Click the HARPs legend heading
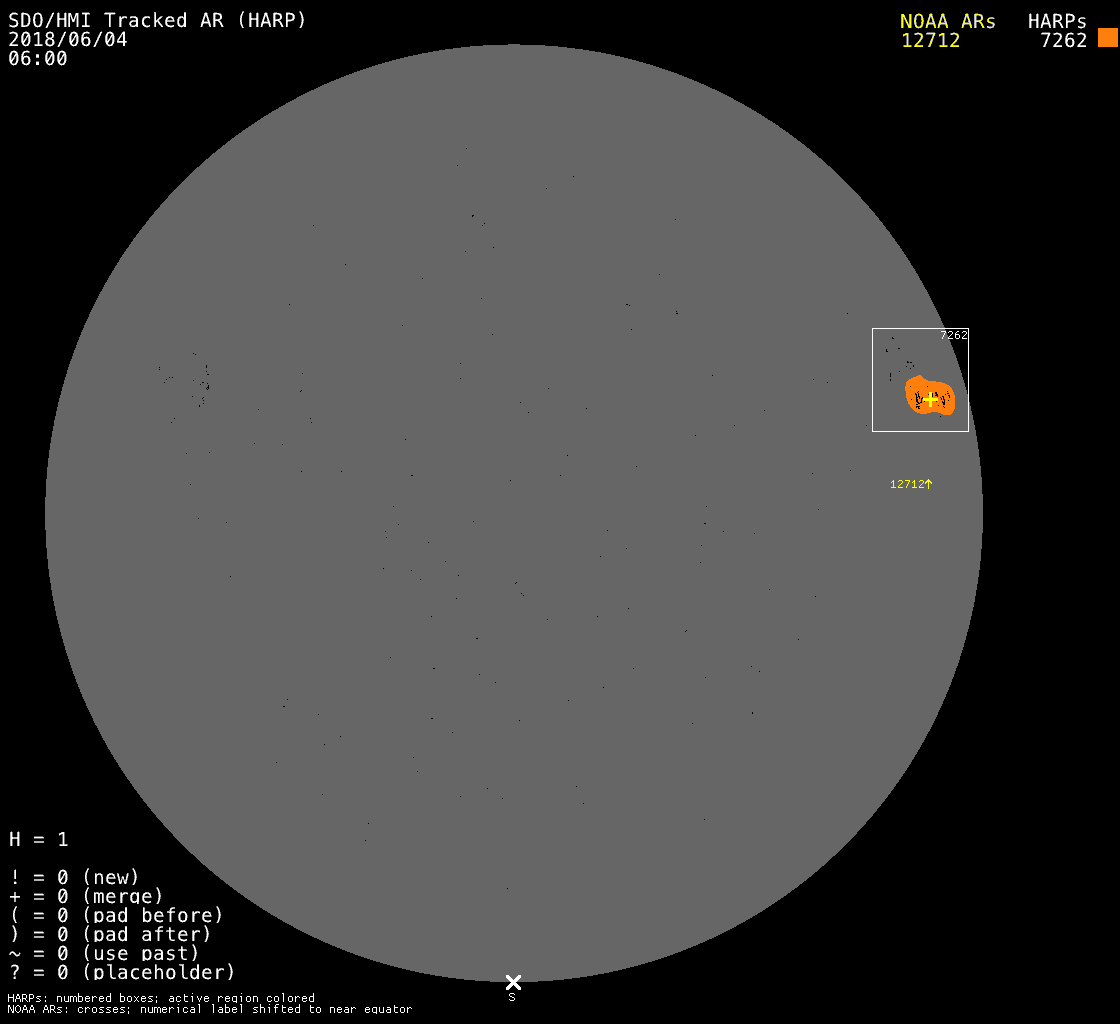 tap(1056, 21)
